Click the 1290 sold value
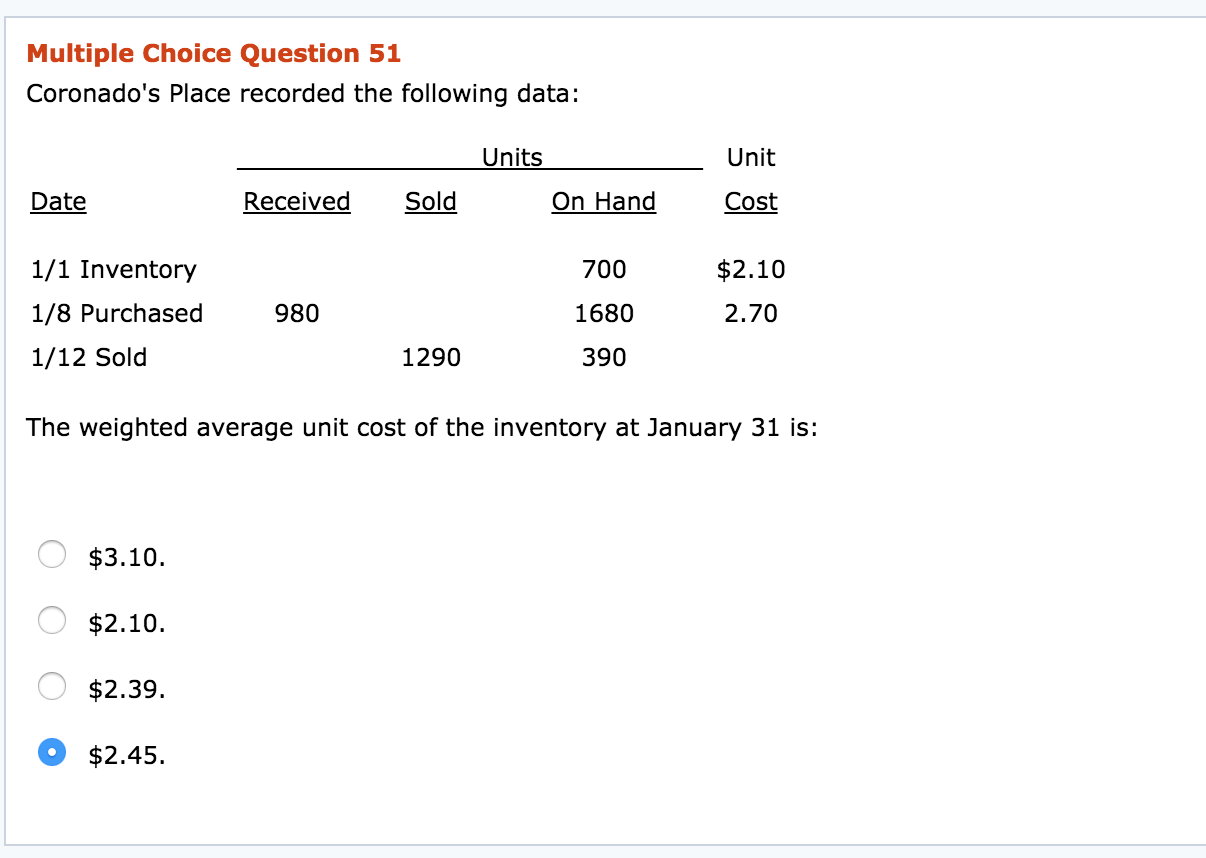Image resolution: width=1206 pixels, height=858 pixels. [x=431, y=357]
